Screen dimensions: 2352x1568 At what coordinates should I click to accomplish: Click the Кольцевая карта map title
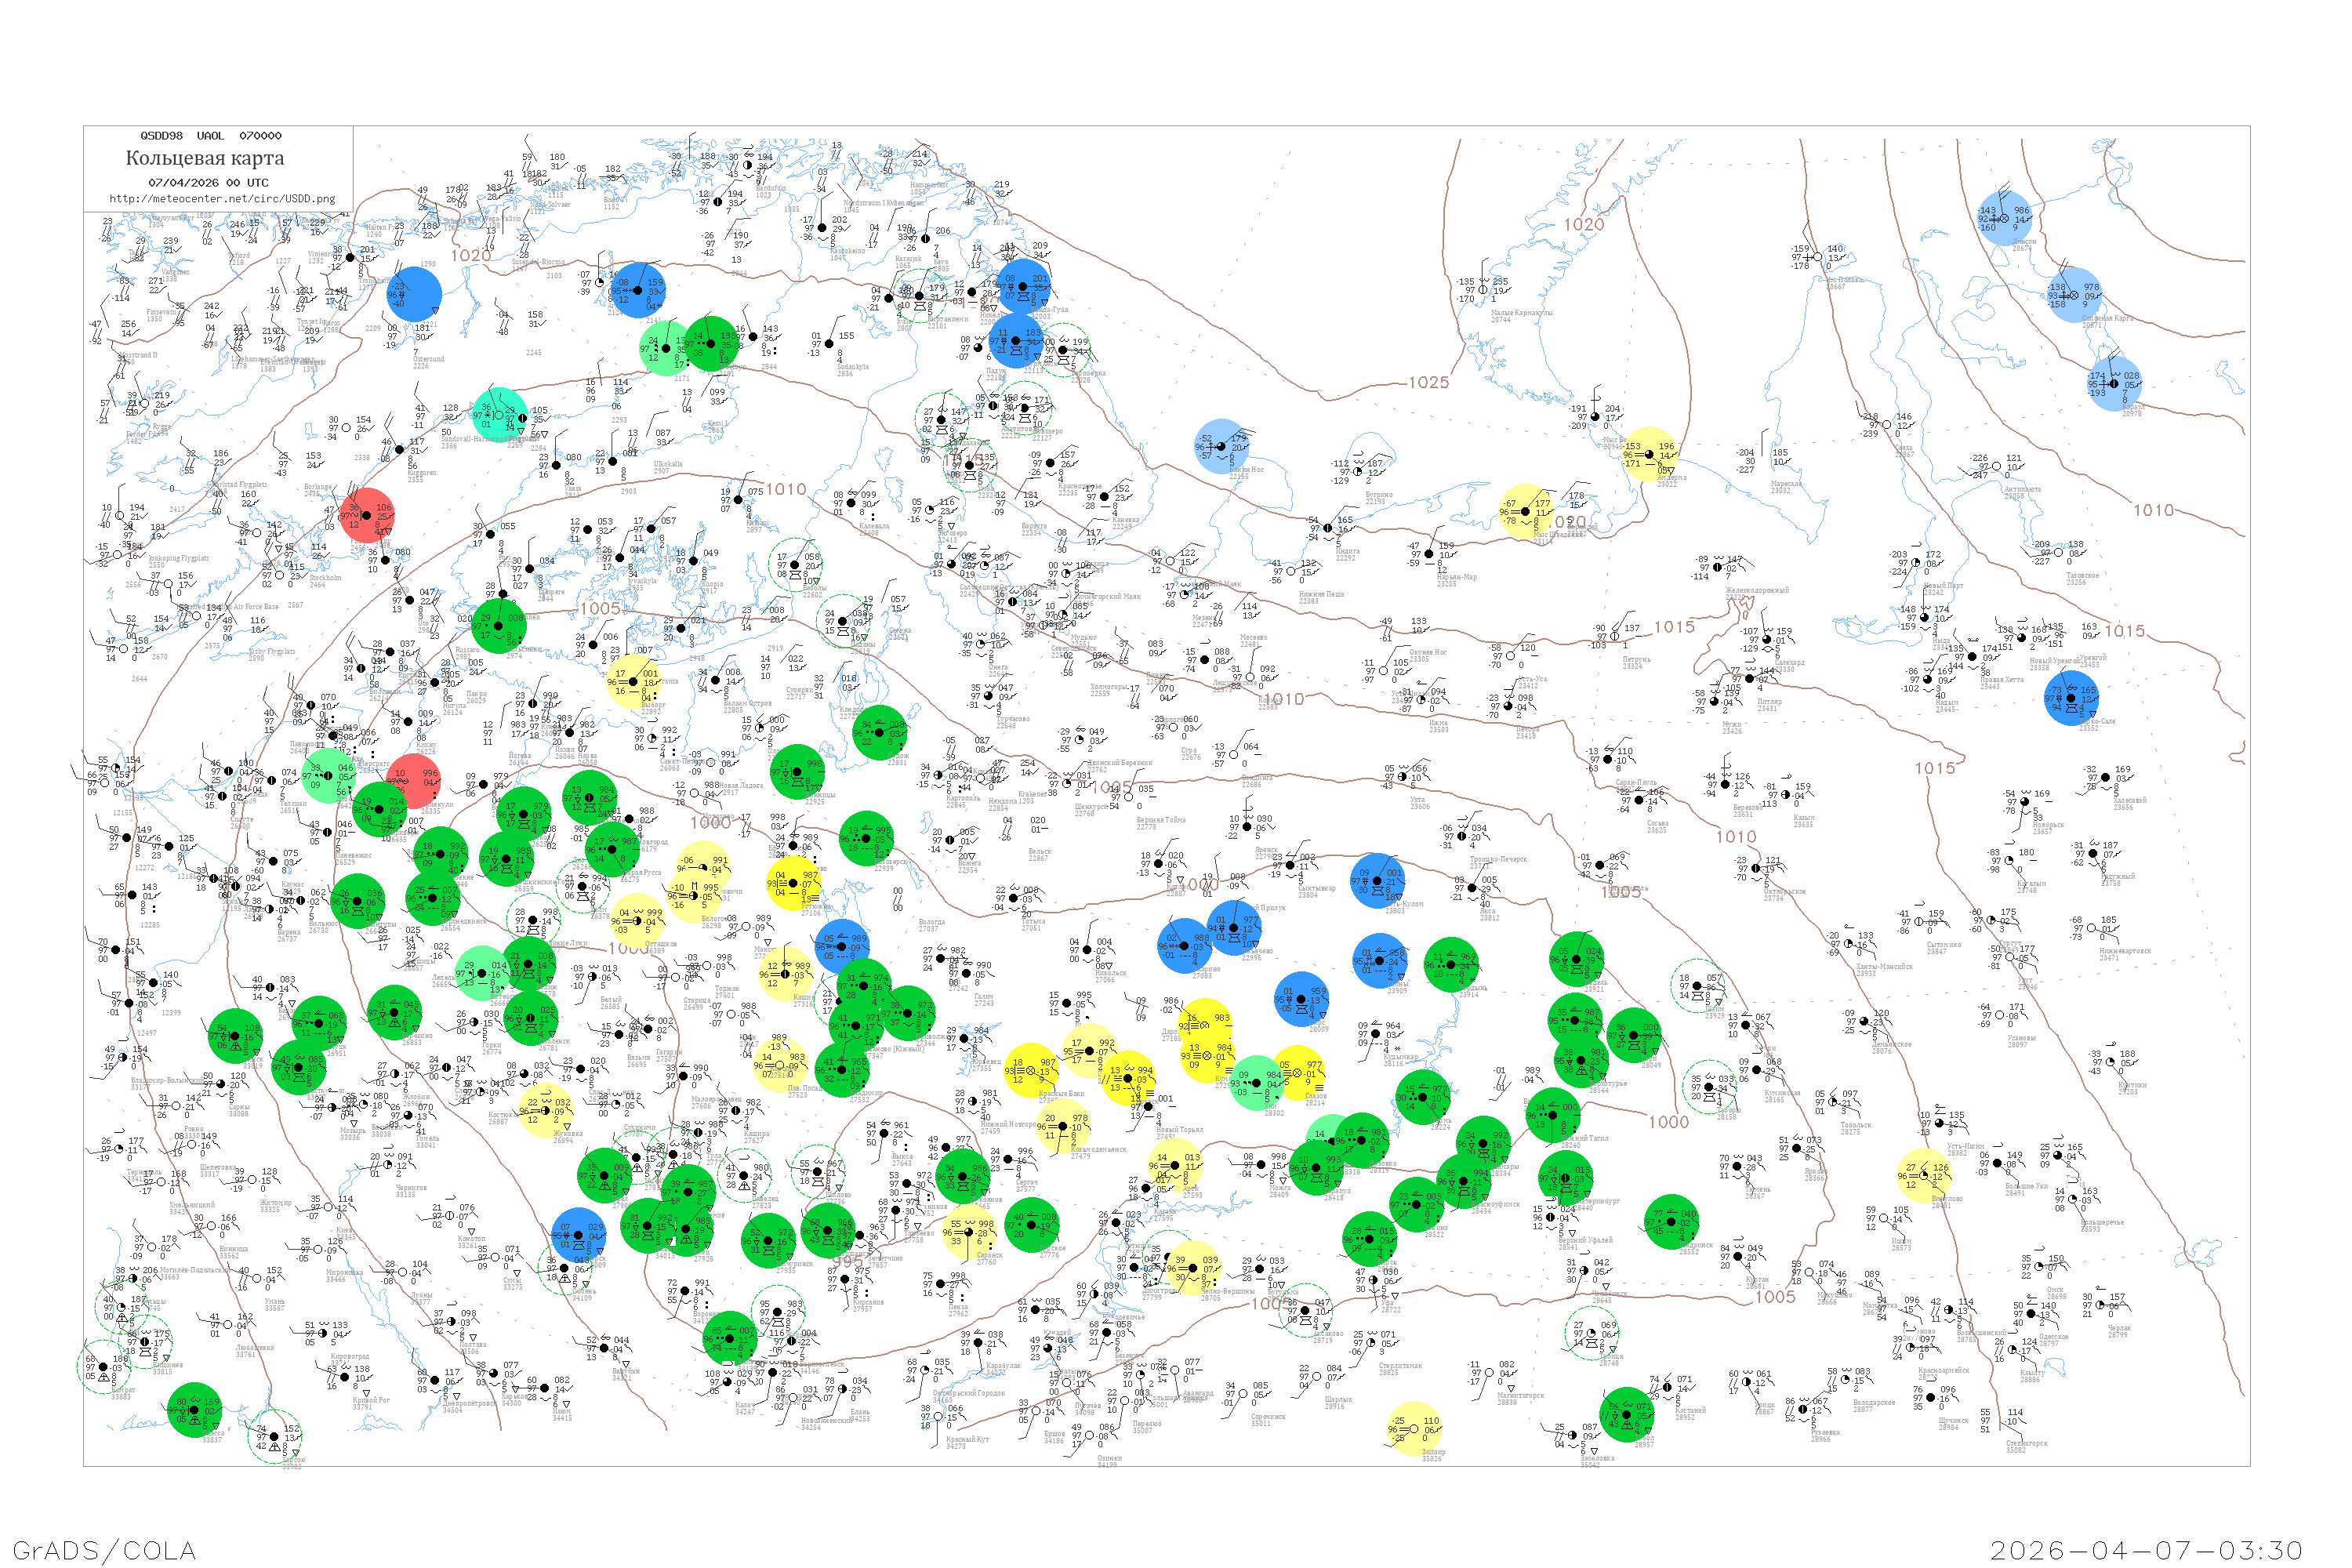click(205, 158)
